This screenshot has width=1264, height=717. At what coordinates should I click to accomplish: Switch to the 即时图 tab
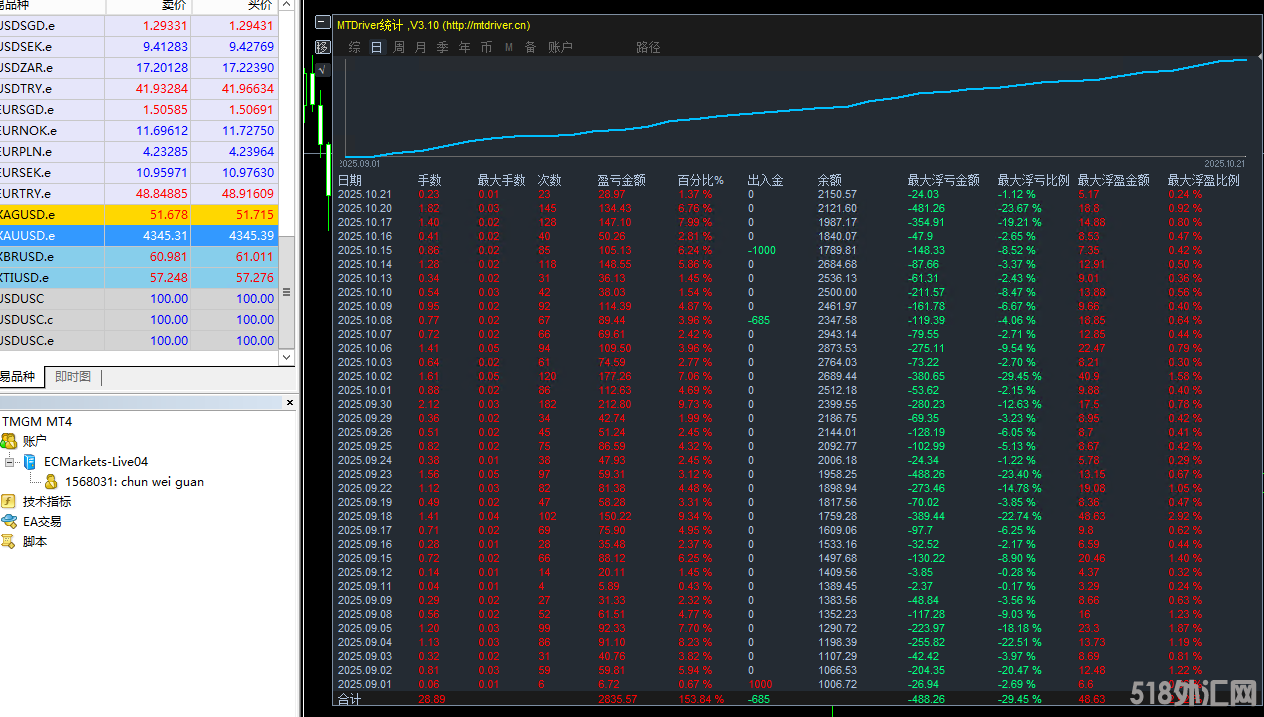click(72, 377)
